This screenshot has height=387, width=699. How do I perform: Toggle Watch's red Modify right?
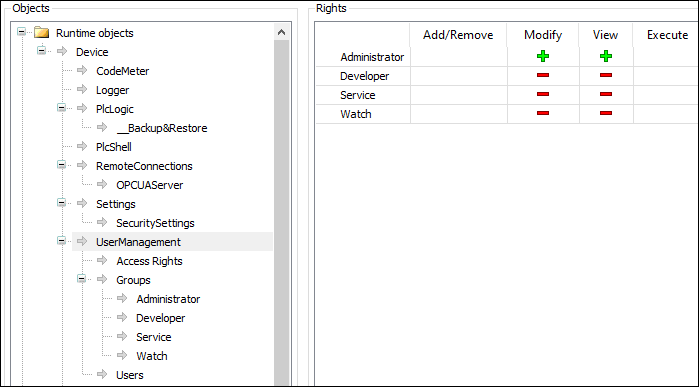click(543, 113)
